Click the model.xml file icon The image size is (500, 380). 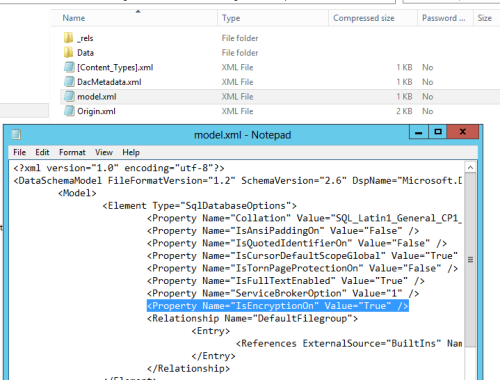pyautogui.click(x=69, y=96)
